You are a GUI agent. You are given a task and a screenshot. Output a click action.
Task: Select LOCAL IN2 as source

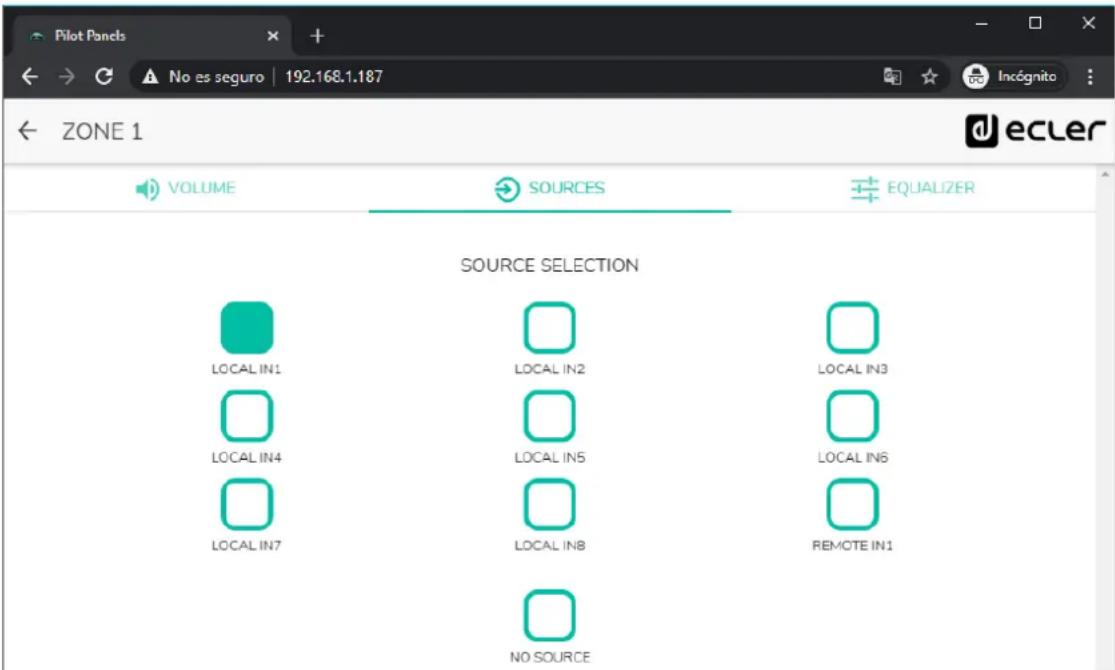coord(550,328)
